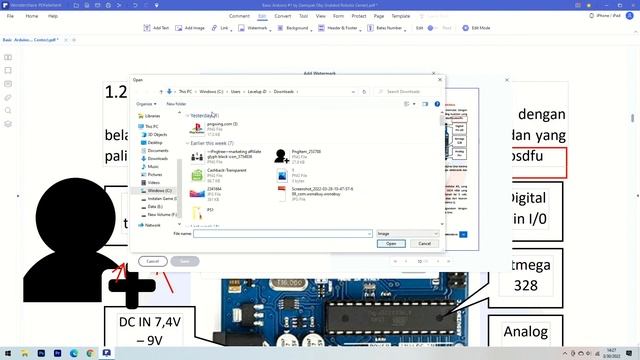The image size is (640, 360).
Task: Close the Basic Arduino document tab
Action: click(66, 40)
